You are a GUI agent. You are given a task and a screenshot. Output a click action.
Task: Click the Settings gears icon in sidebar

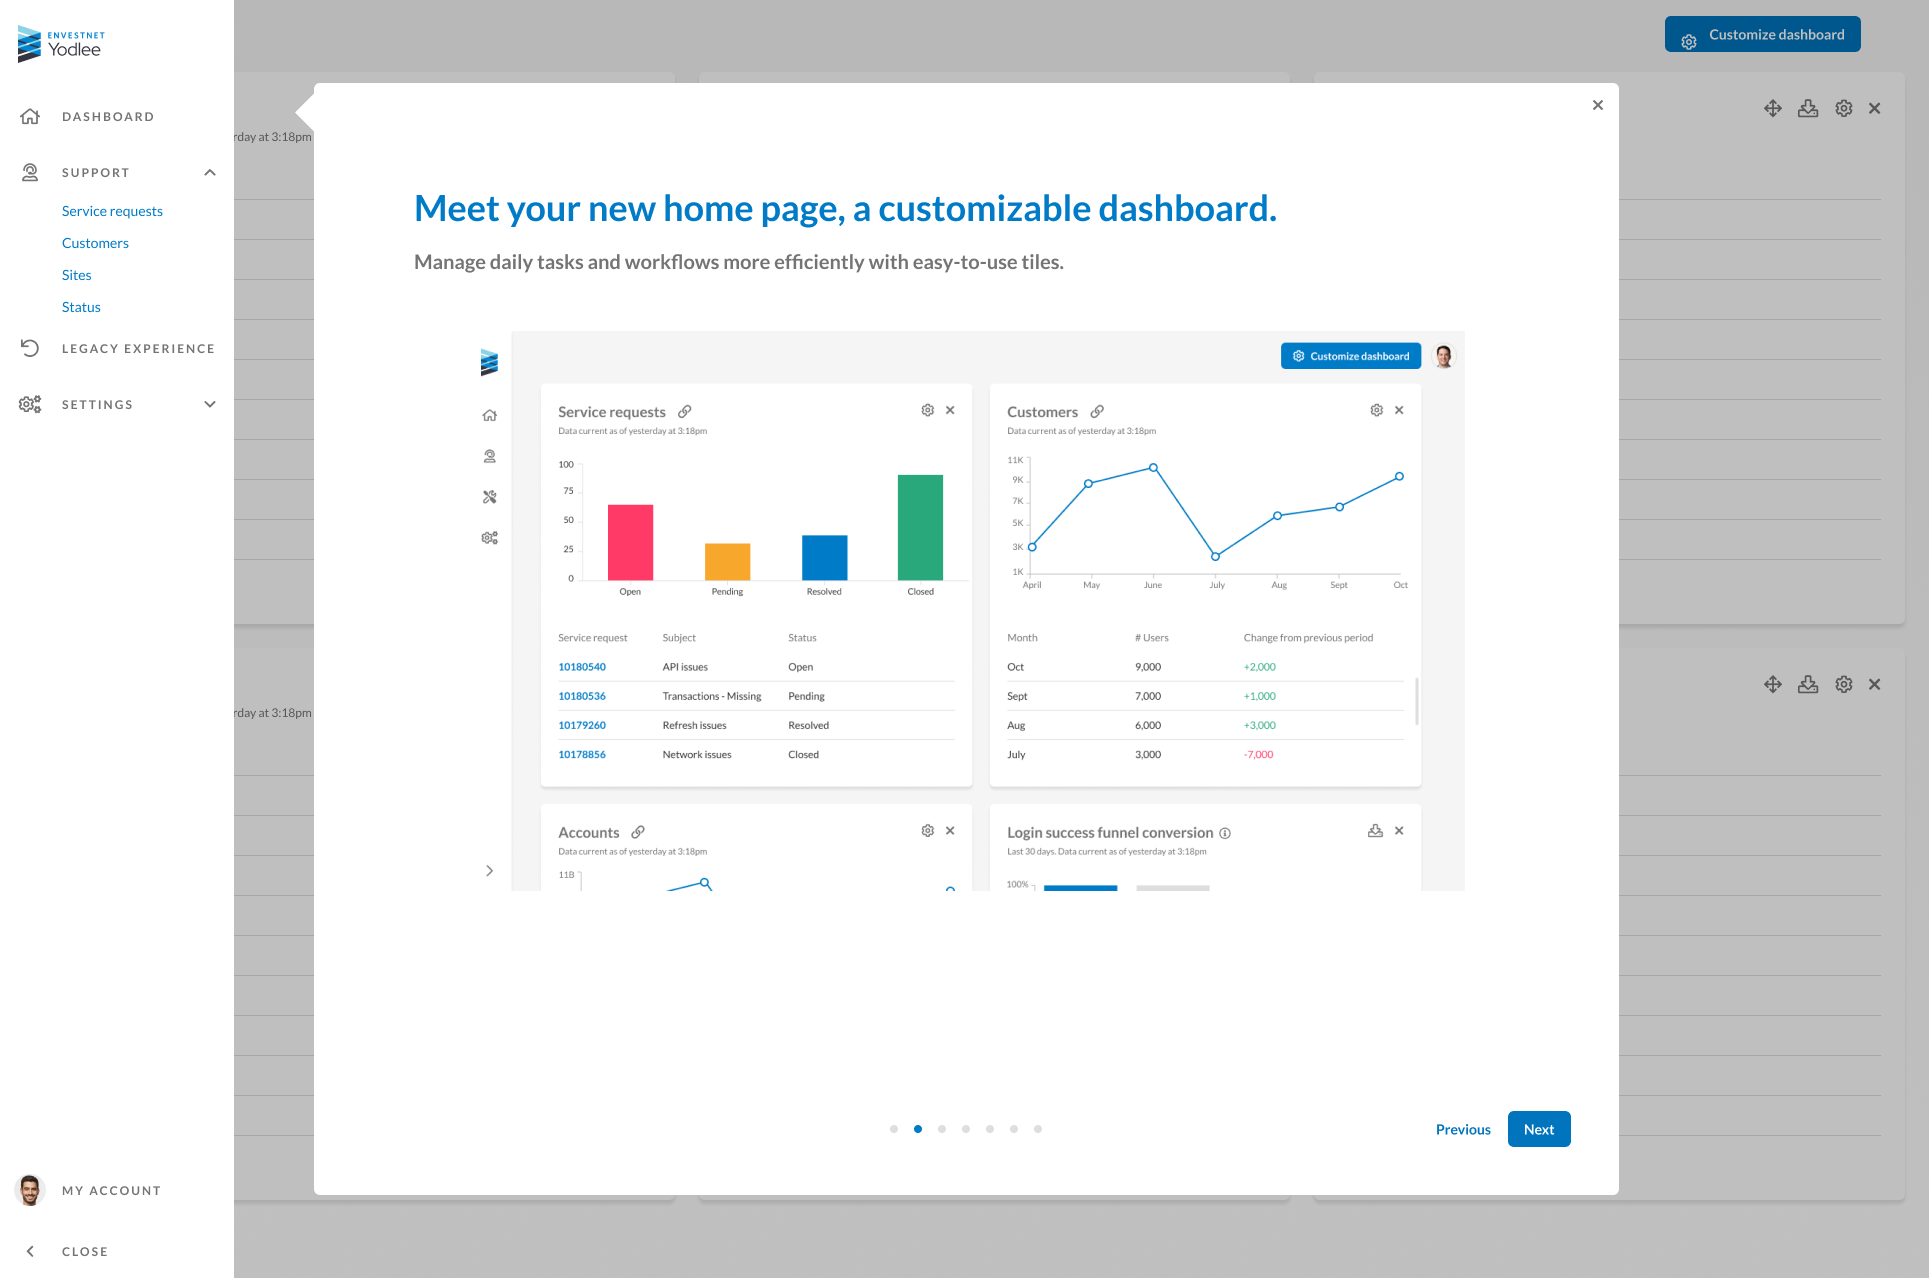[30, 404]
